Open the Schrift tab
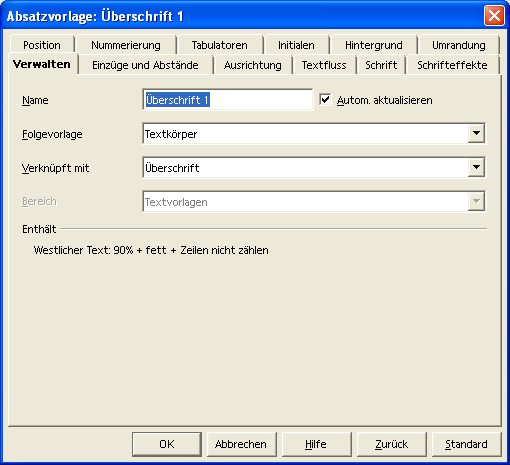Viewport: 510px width, 465px height. coord(381,65)
